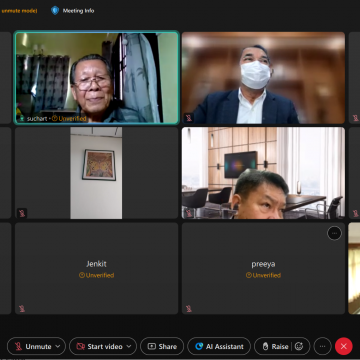Viewport: 360px width, 360px height.
Task: Open the more options menu in bottom toolbar
Action: (322, 346)
